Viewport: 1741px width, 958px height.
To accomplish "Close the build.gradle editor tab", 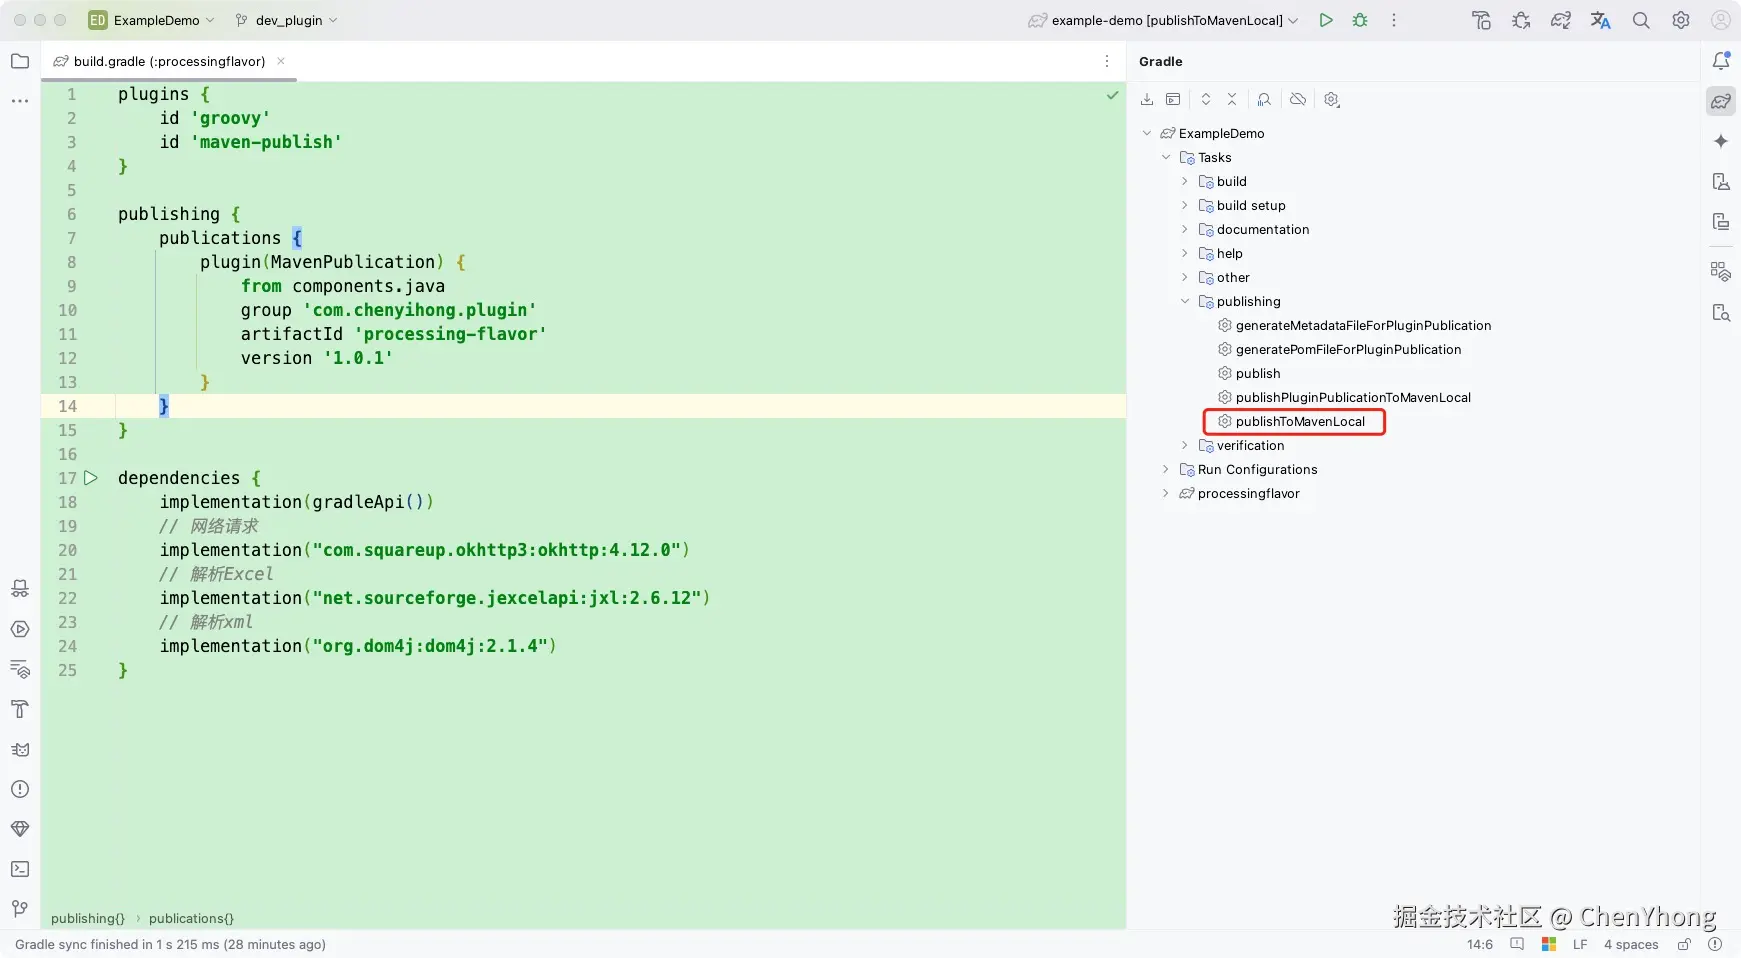I will pos(281,61).
